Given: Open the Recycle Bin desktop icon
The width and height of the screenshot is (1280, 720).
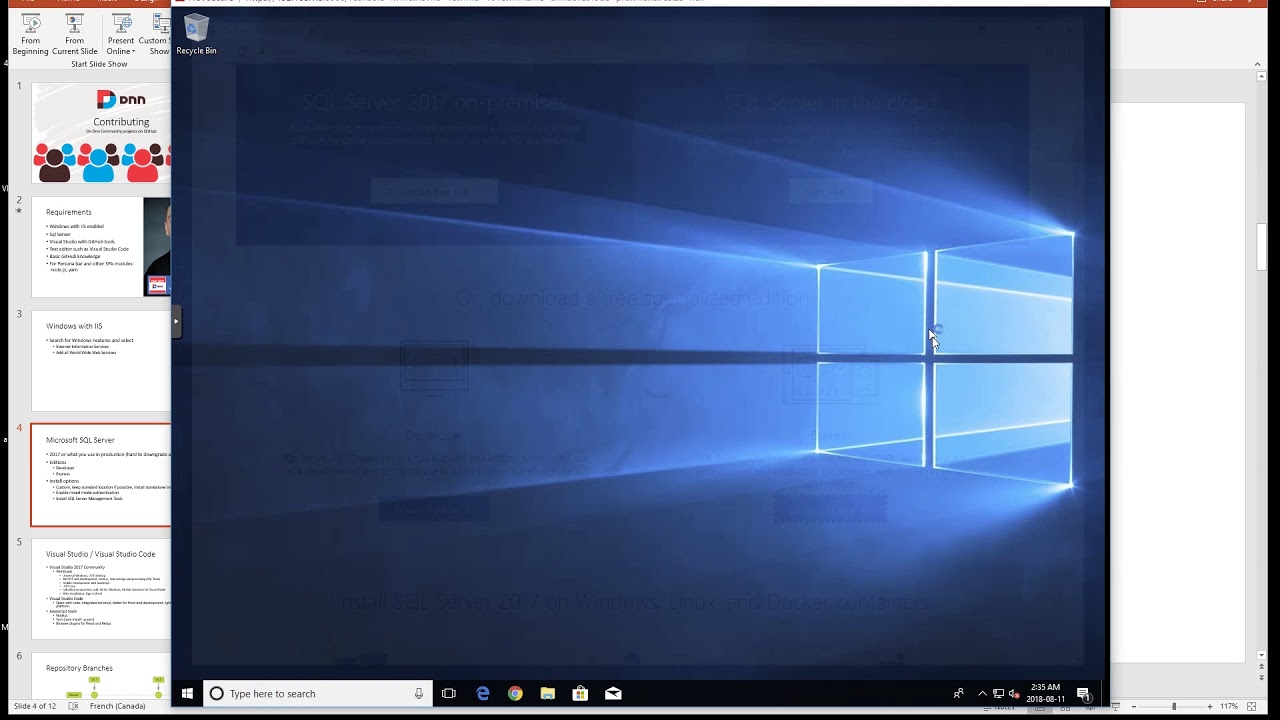Looking at the screenshot, I should pyautogui.click(x=196, y=34).
